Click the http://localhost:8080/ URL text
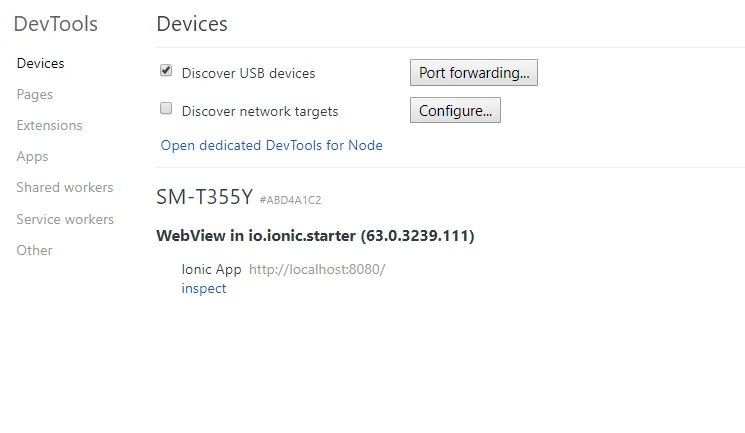The width and height of the screenshot is (745, 433). click(x=316, y=269)
